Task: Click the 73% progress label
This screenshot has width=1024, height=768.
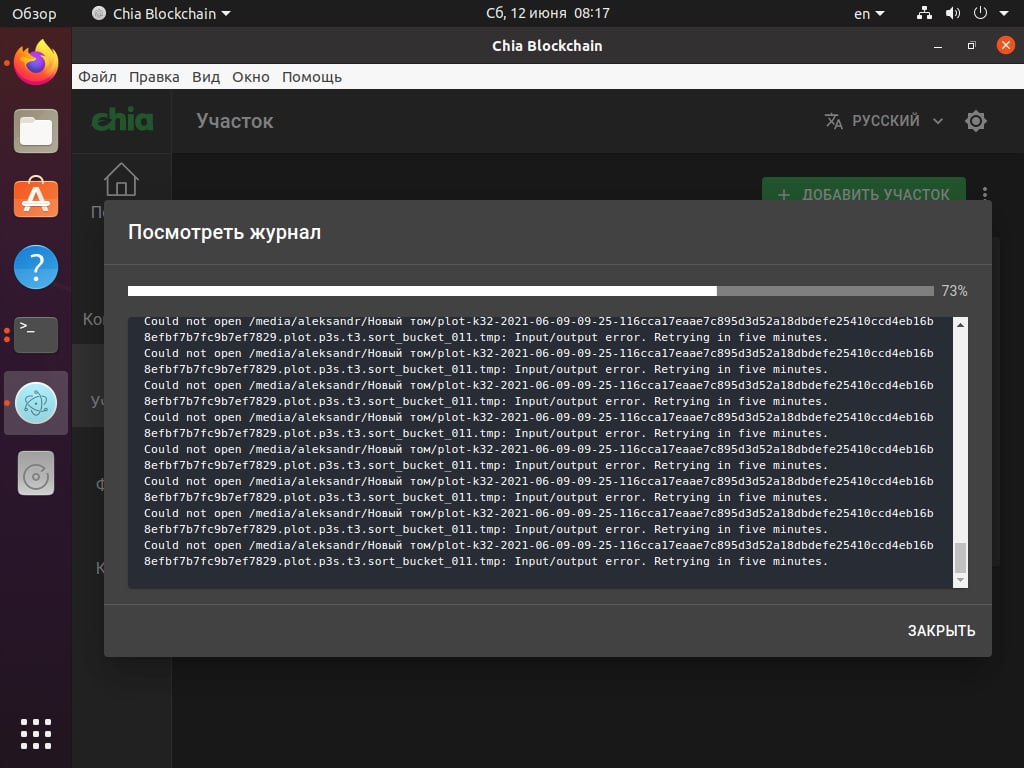Action: coord(954,291)
